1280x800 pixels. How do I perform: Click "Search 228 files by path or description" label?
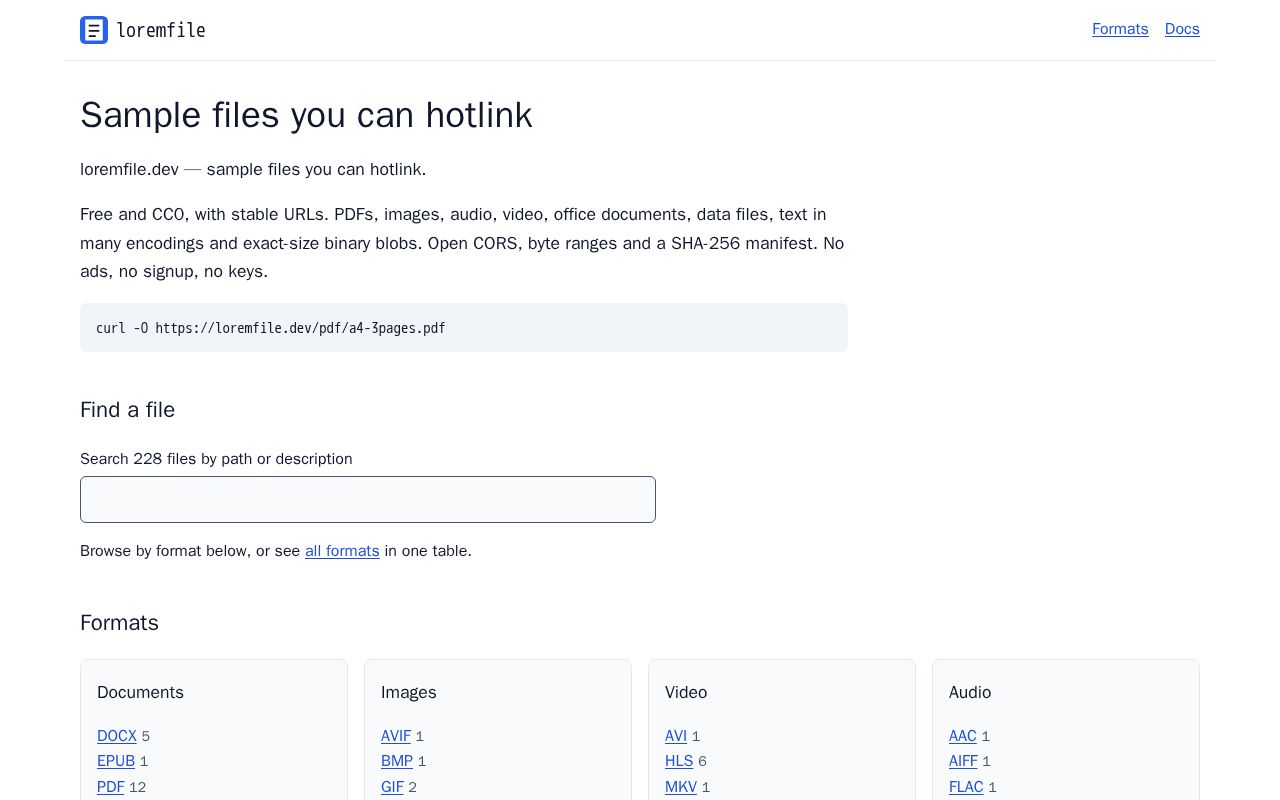[216, 459]
